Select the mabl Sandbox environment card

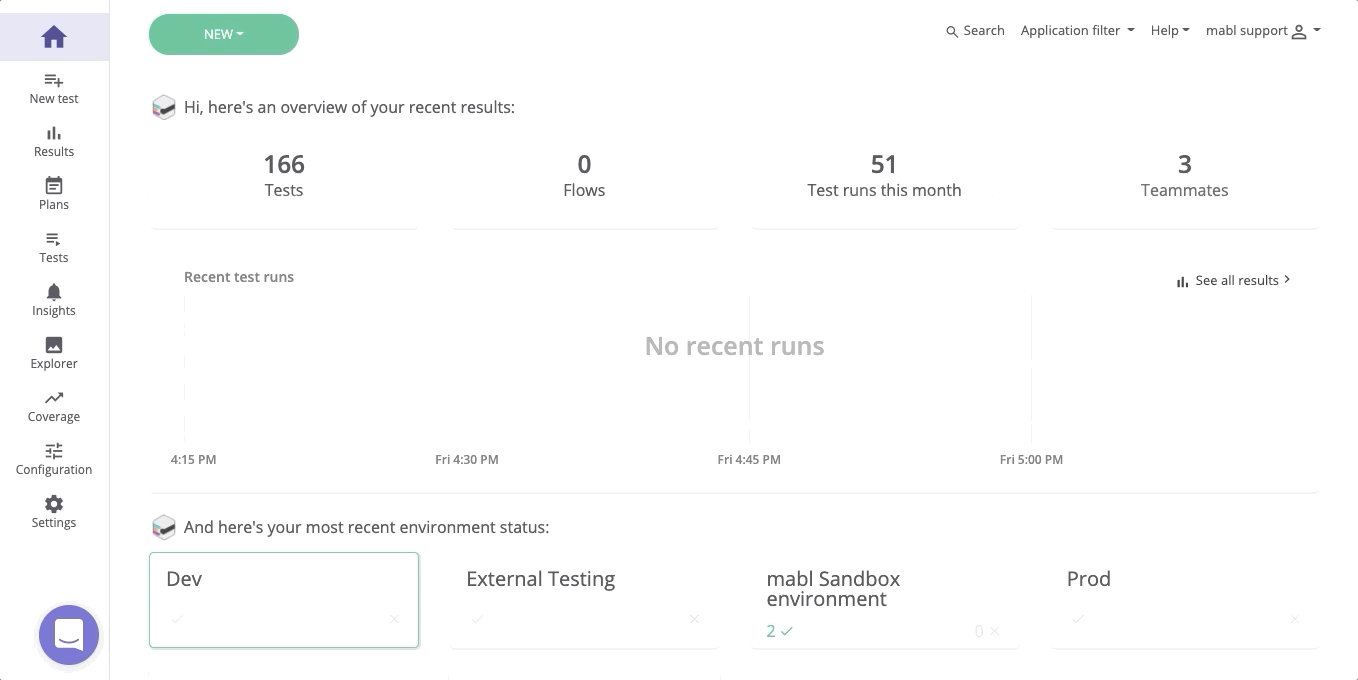tap(884, 600)
